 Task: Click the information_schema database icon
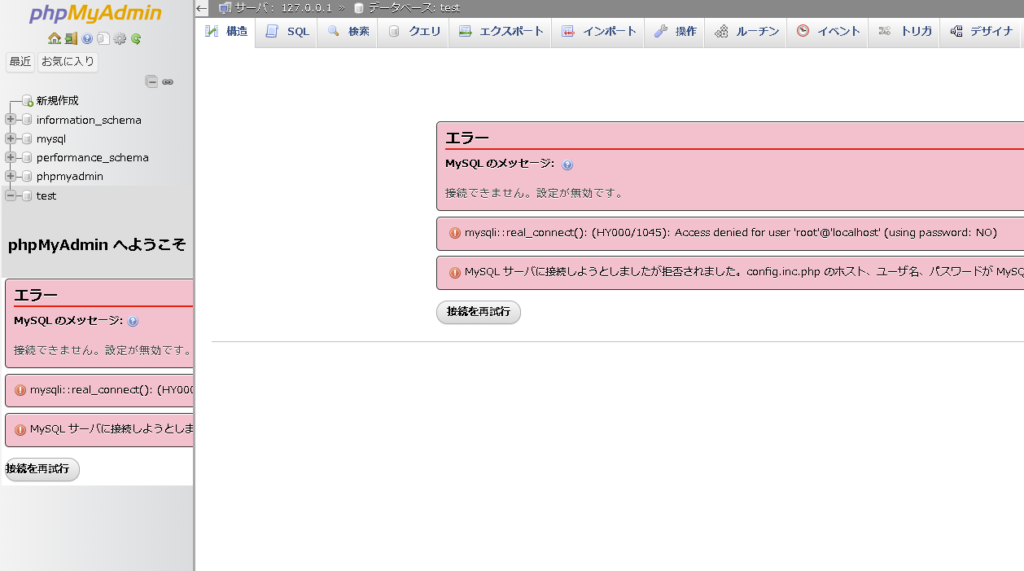[x=27, y=120]
